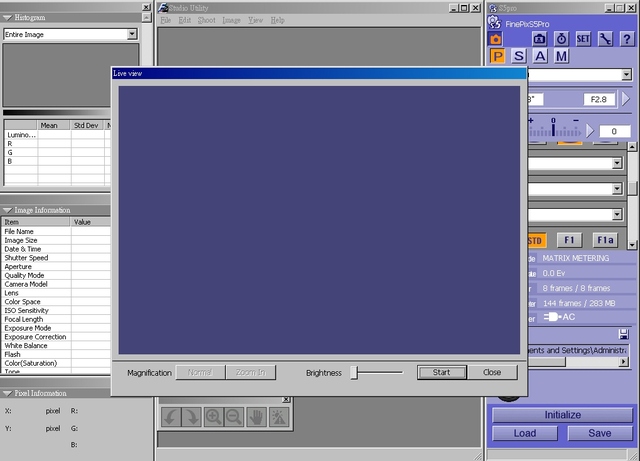Open the Help menu in Studio Utility

[x=278, y=20]
